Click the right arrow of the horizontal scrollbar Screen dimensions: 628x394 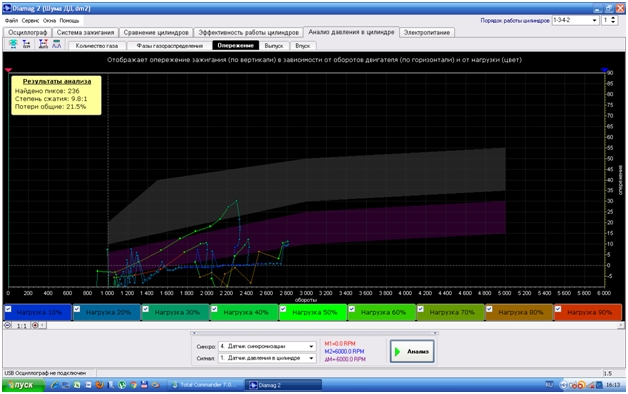coord(621,325)
